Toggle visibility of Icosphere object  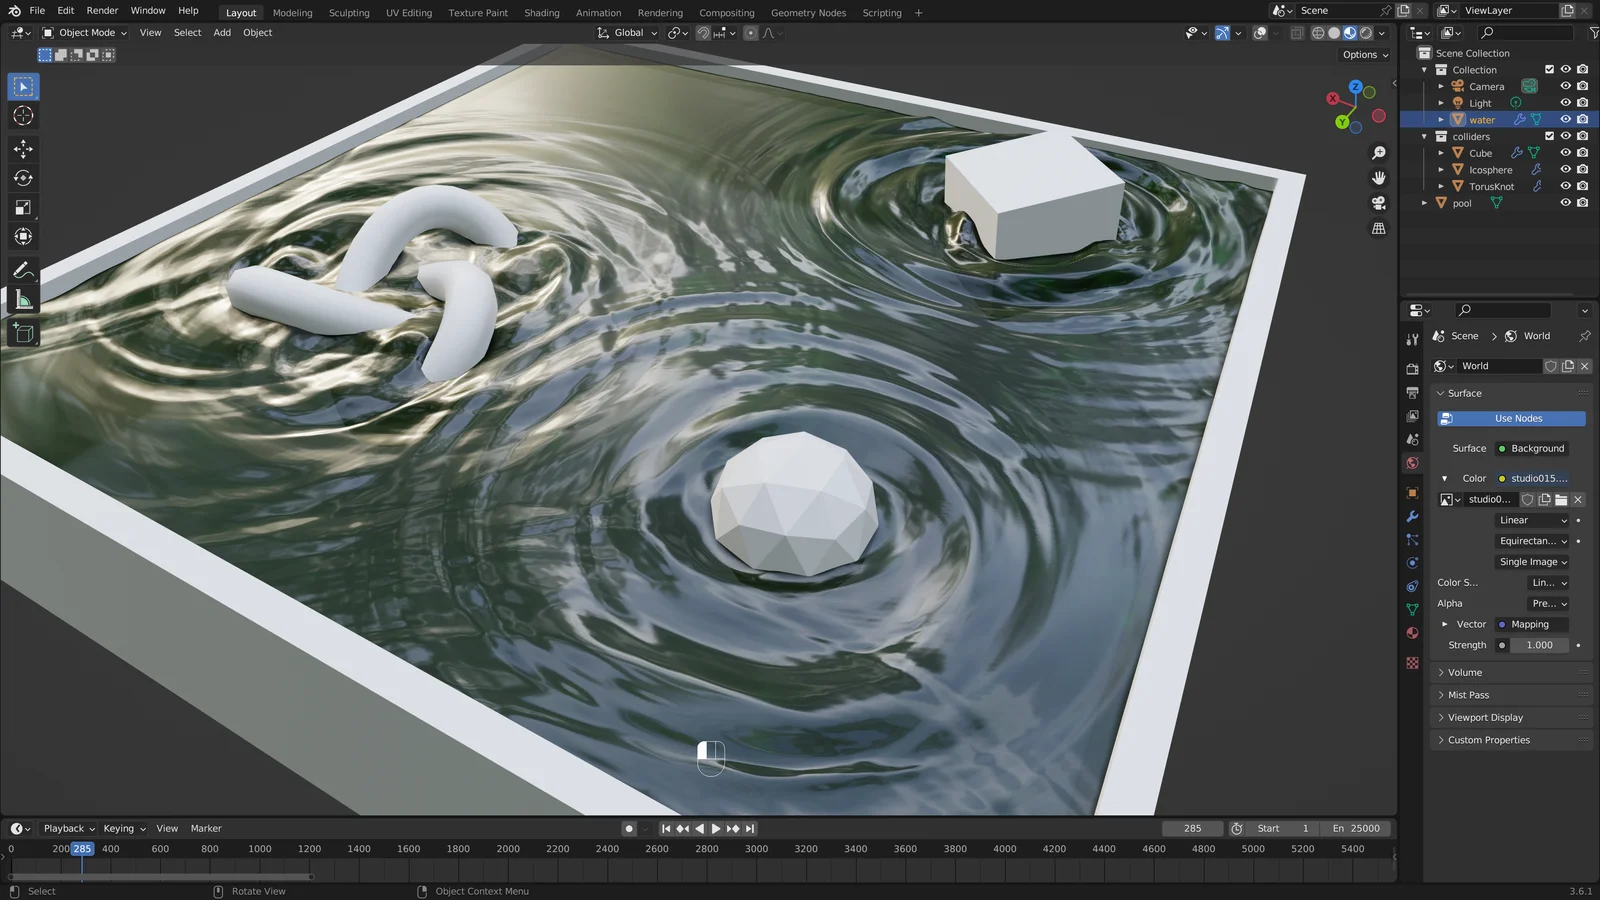point(1565,169)
